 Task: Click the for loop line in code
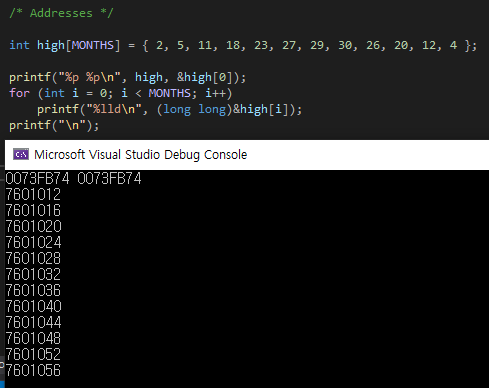coord(120,93)
